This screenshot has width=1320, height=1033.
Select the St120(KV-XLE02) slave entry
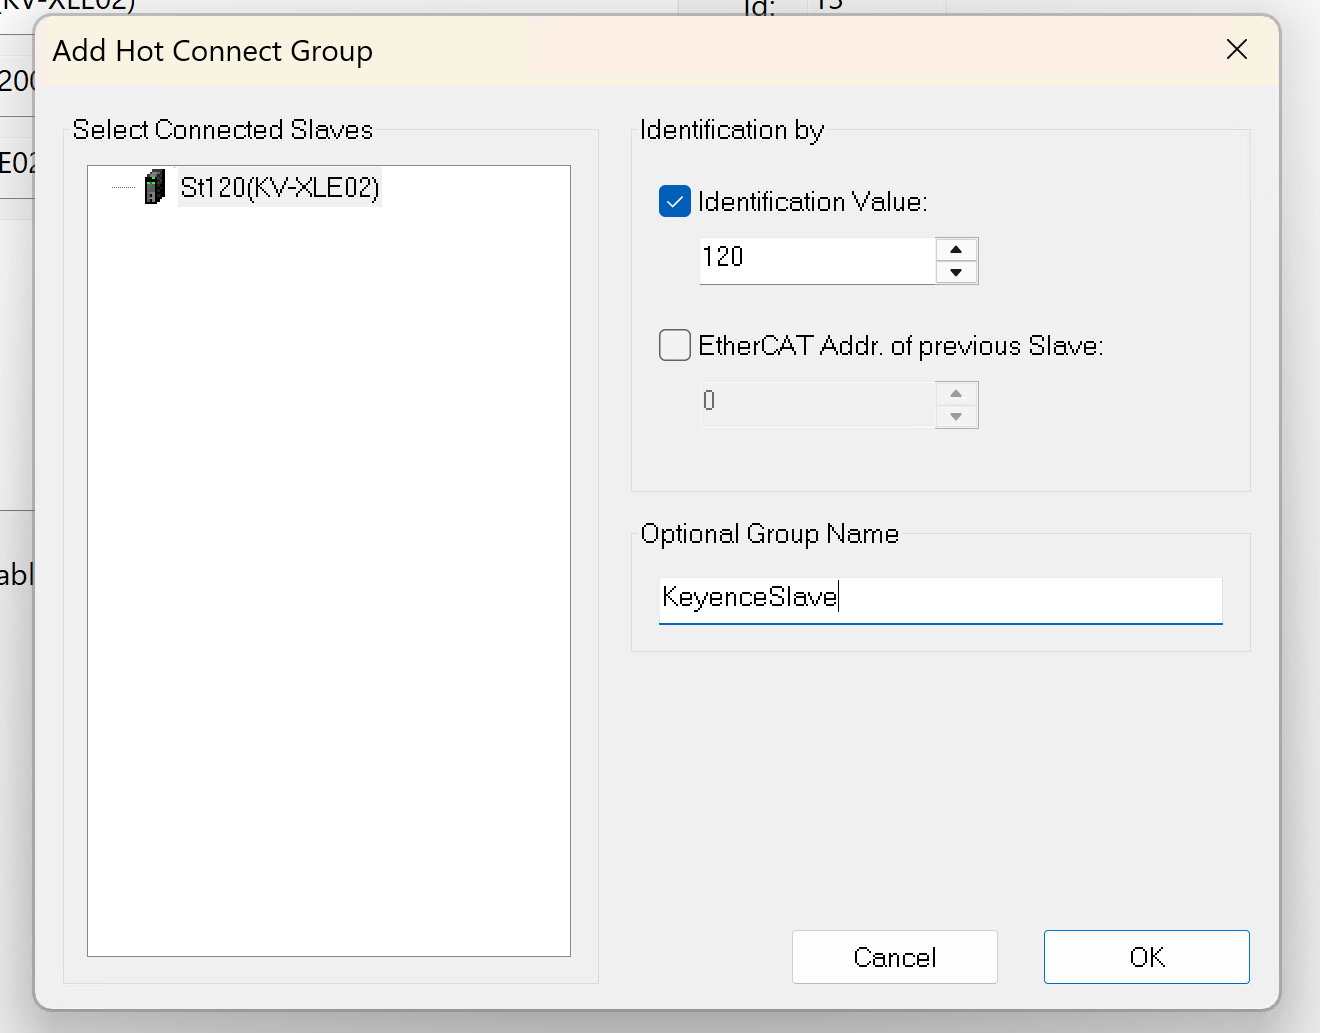(279, 188)
